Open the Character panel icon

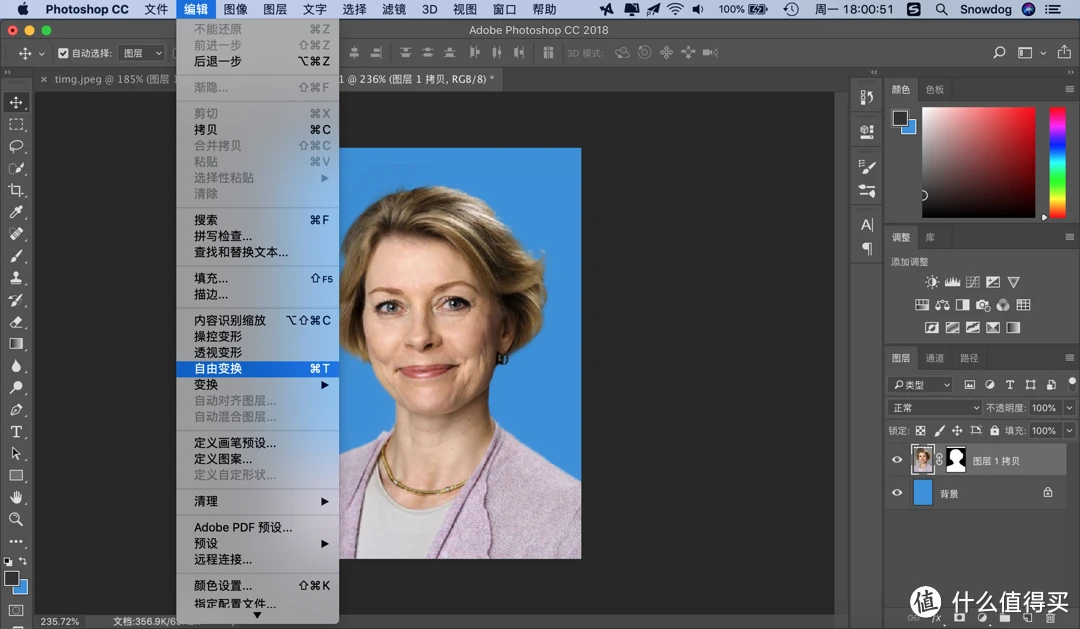click(x=867, y=225)
